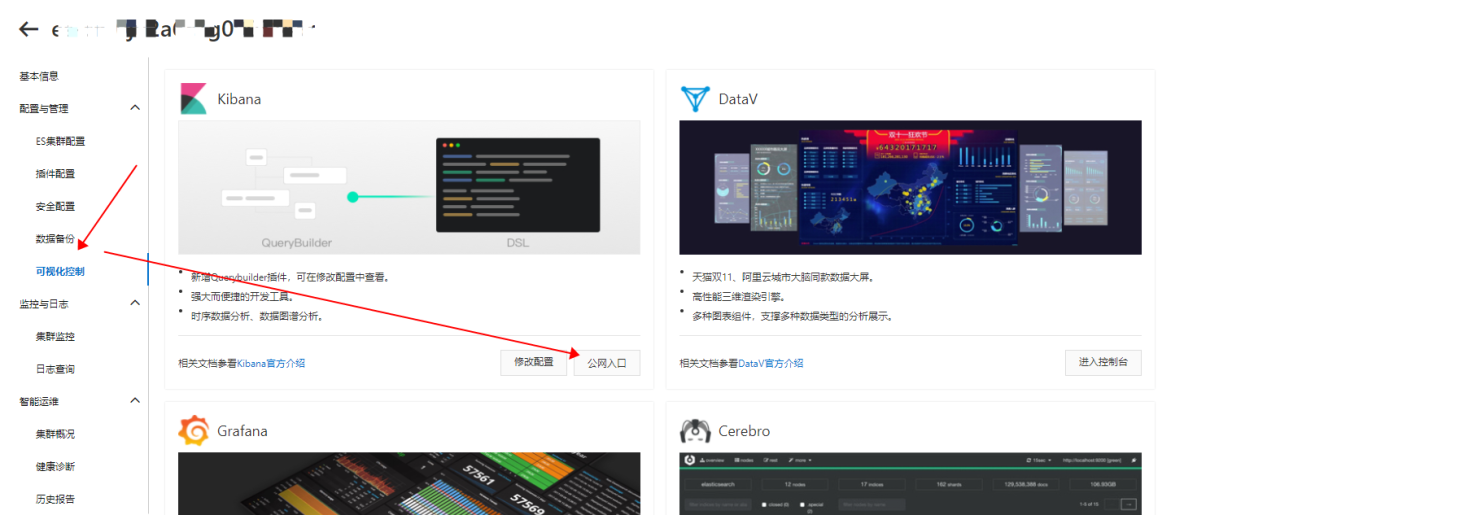This screenshot has width=1468, height=515.
Task: Open the Kibana官方介绍 link
Action: (x=271, y=363)
